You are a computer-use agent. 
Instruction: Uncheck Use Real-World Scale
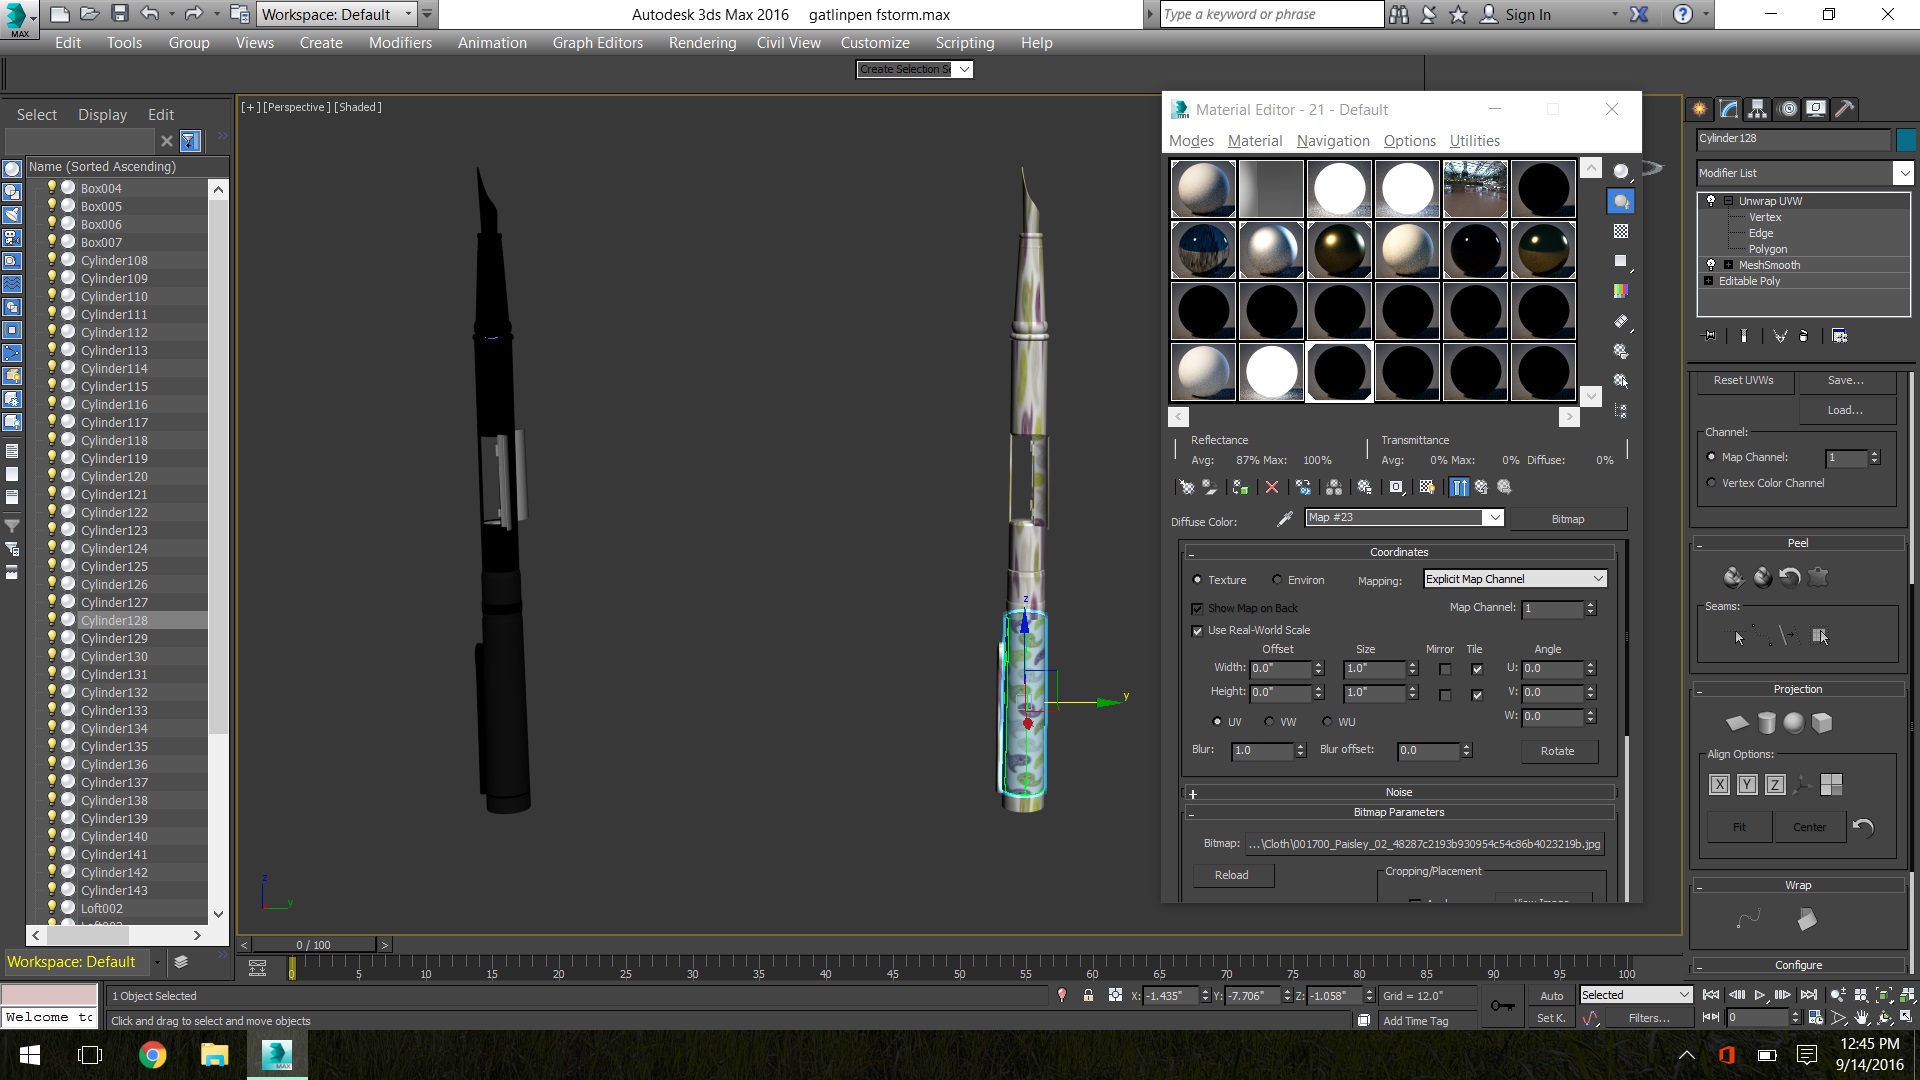(1197, 631)
